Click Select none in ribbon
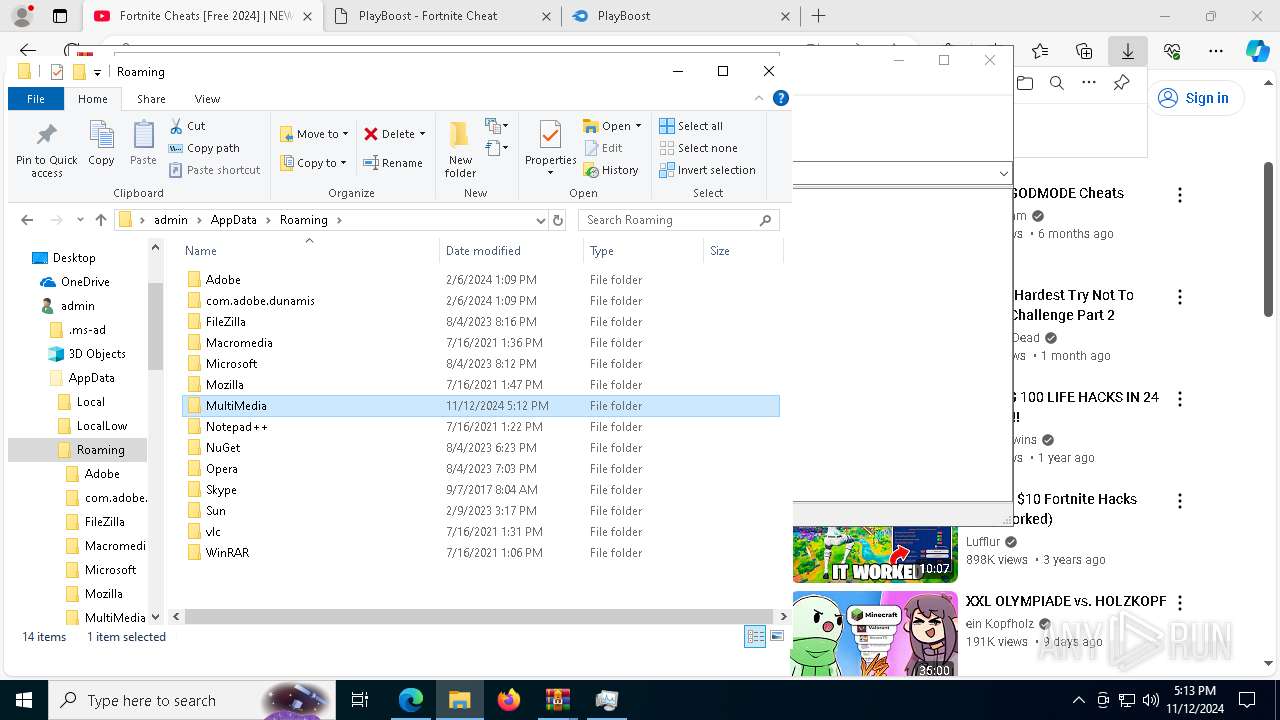 point(698,148)
